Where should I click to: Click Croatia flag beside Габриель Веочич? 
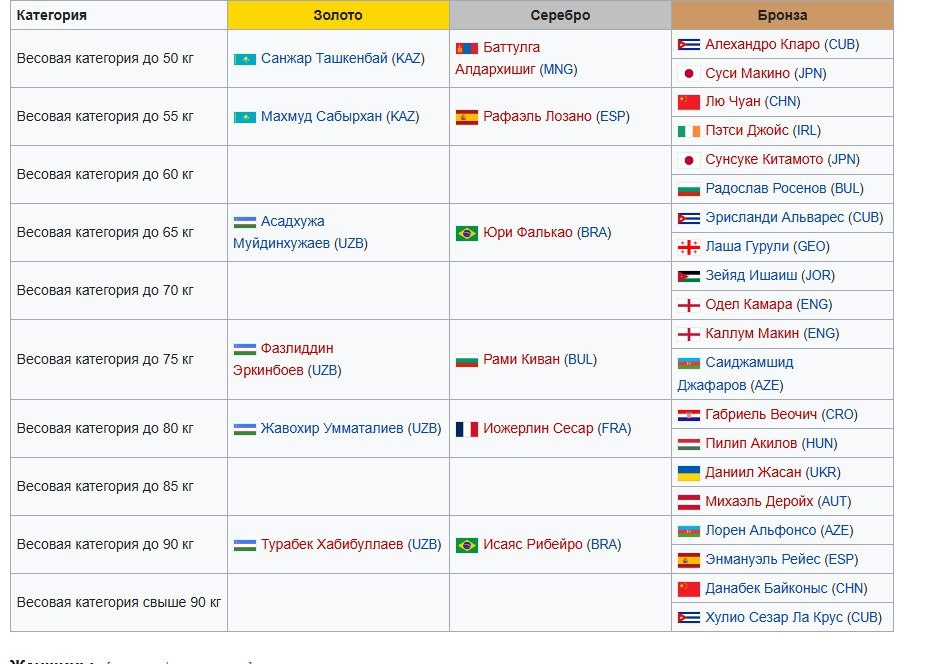coord(688,415)
